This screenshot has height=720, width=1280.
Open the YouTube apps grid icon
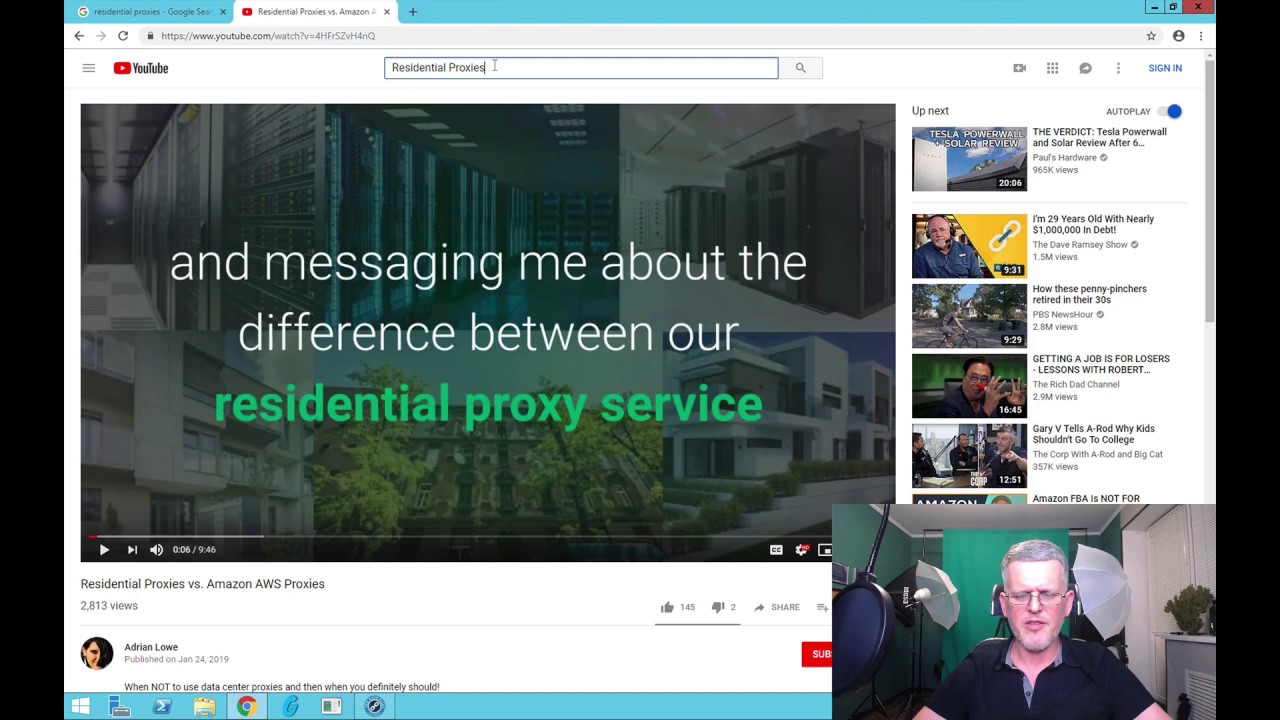pyautogui.click(x=1052, y=68)
